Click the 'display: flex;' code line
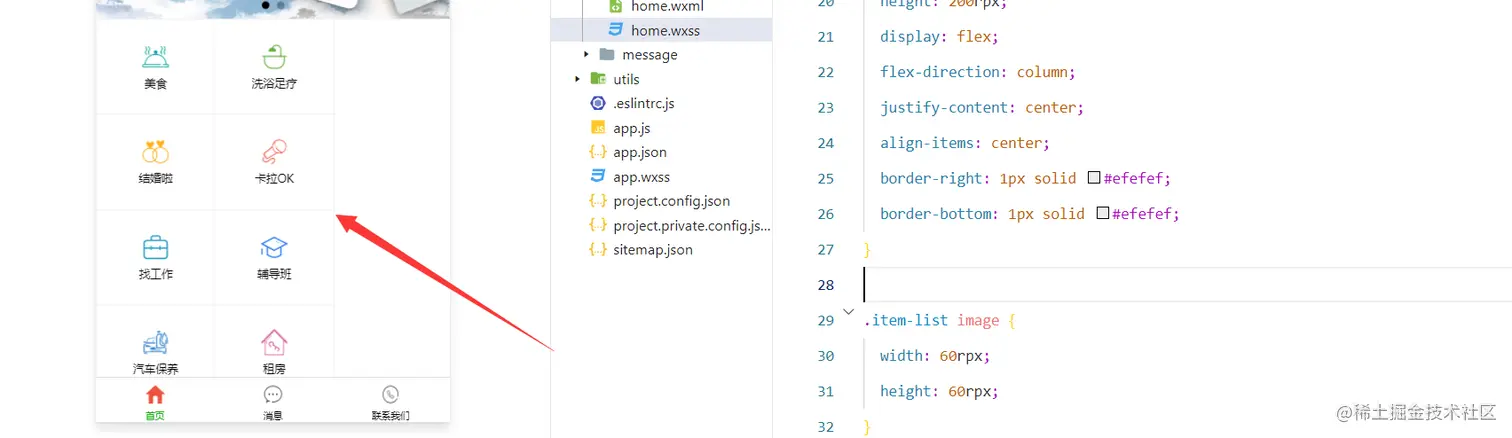This screenshot has height=438, width=1512. pyautogui.click(x=939, y=36)
